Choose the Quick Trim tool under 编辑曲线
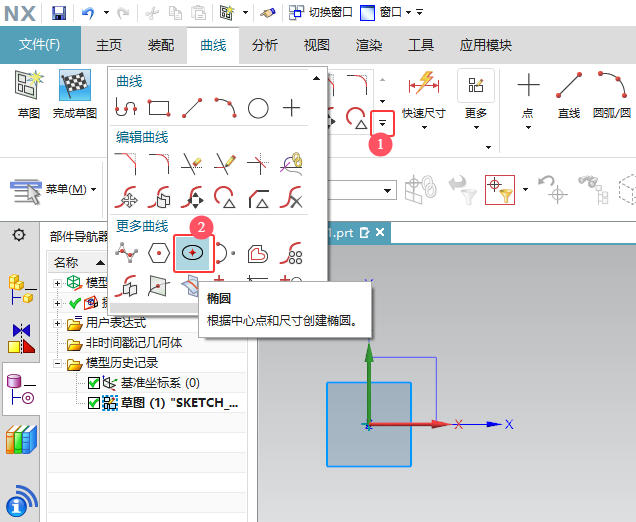 click(x=192, y=163)
